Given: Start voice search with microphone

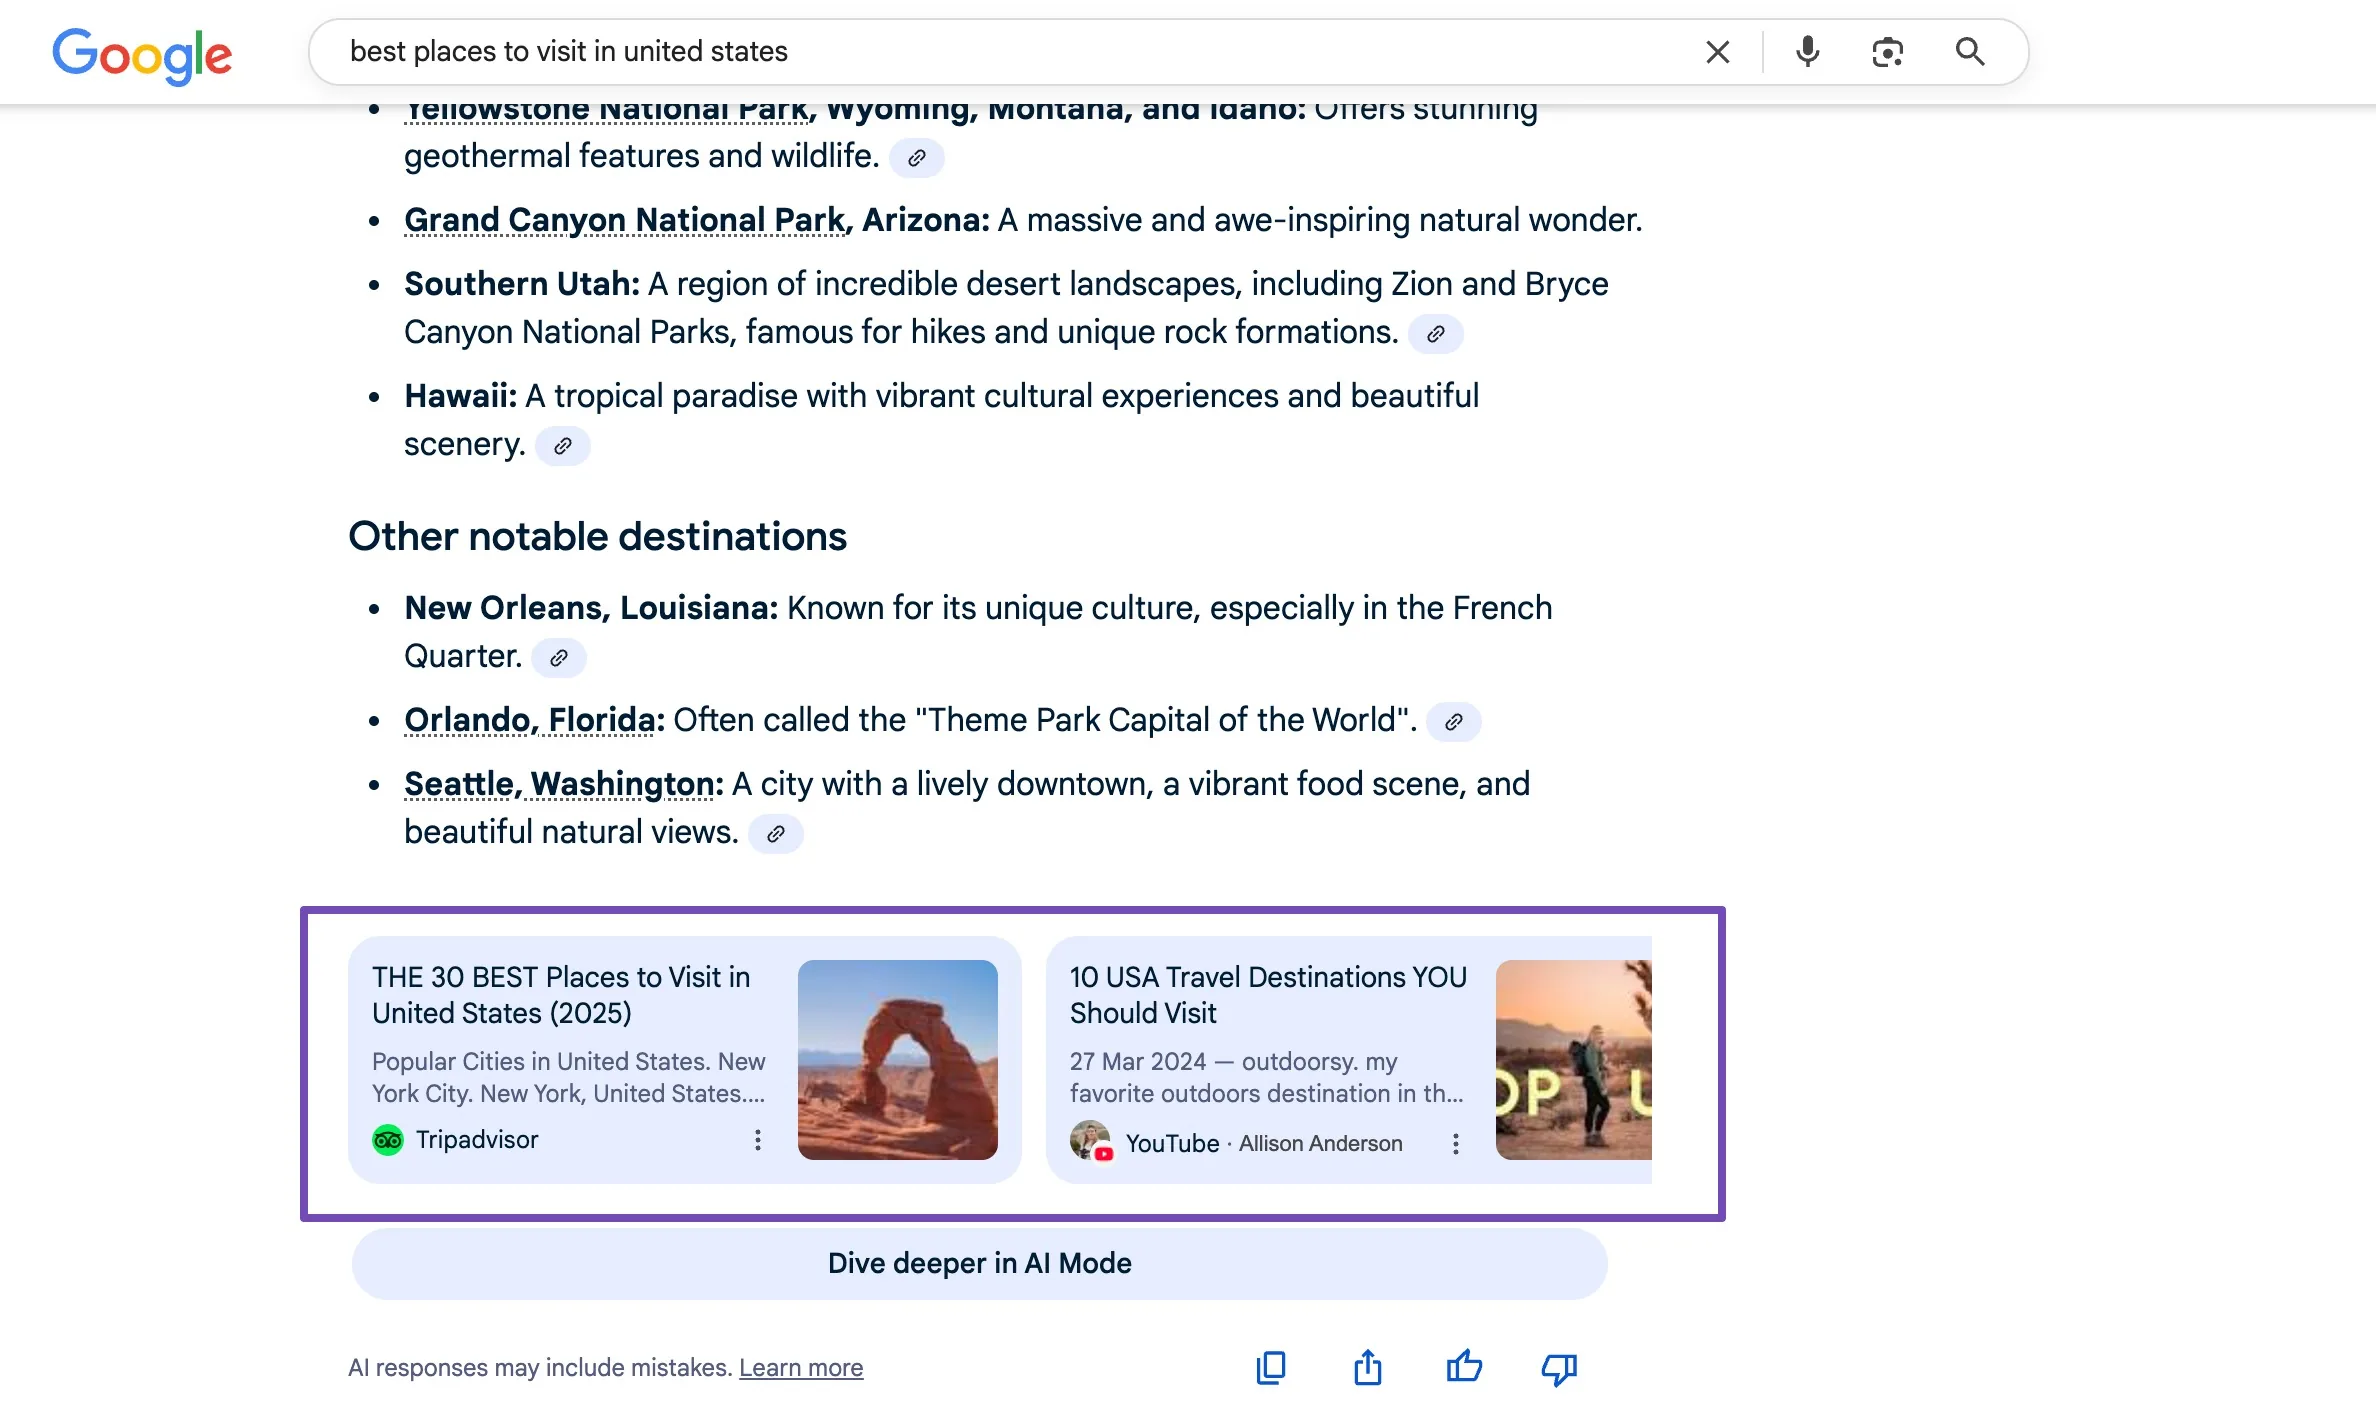Looking at the screenshot, I should pos(1807,52).
